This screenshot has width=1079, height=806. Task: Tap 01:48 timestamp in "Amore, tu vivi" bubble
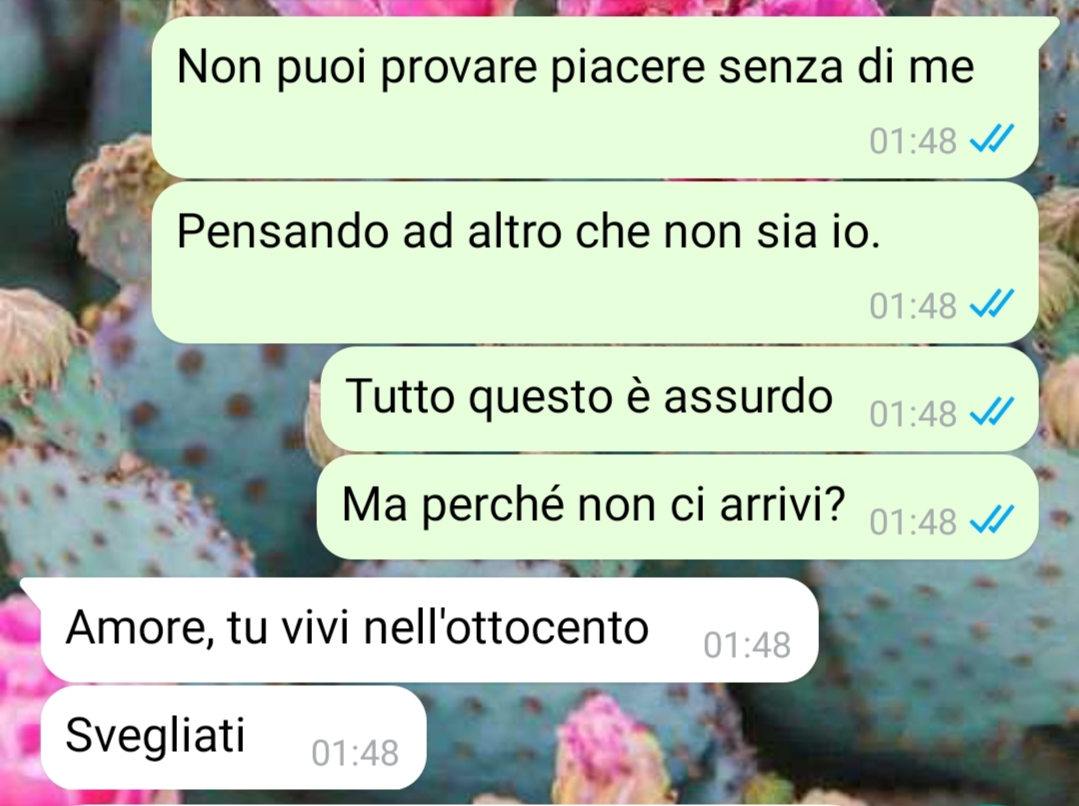pyautogui.click(x=747, y=645)
